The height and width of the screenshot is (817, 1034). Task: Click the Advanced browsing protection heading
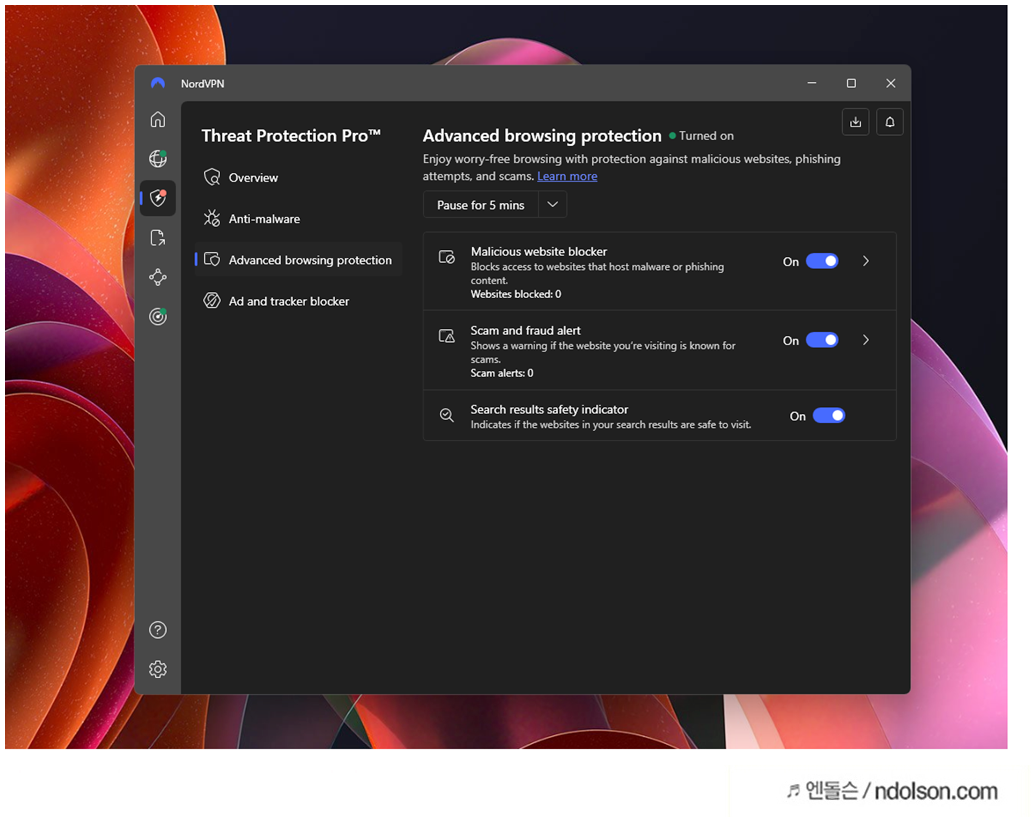[x=542, y=136]
